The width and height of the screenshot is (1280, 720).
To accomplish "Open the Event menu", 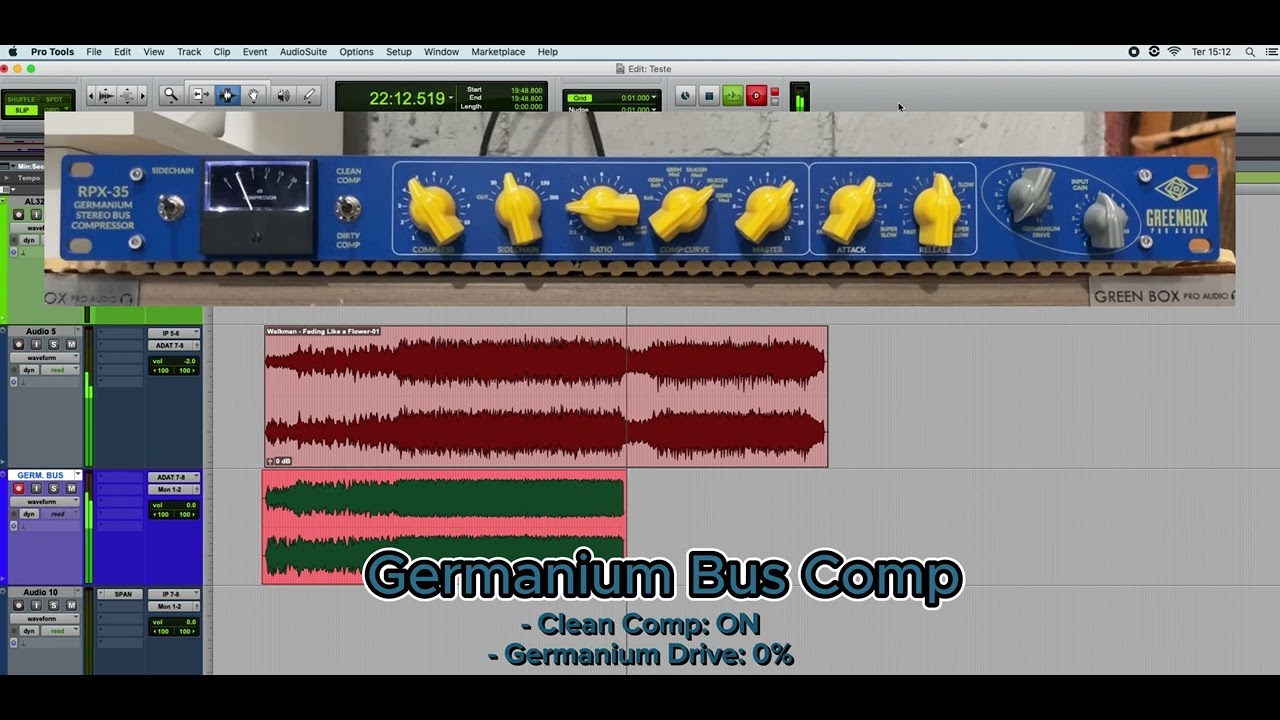I will [x=255, y=52].
